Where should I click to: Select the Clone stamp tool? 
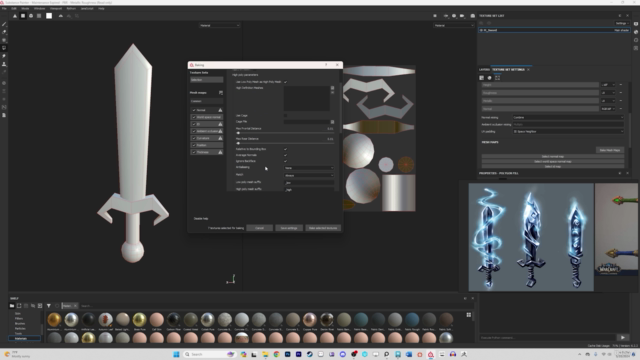point(4,64)
